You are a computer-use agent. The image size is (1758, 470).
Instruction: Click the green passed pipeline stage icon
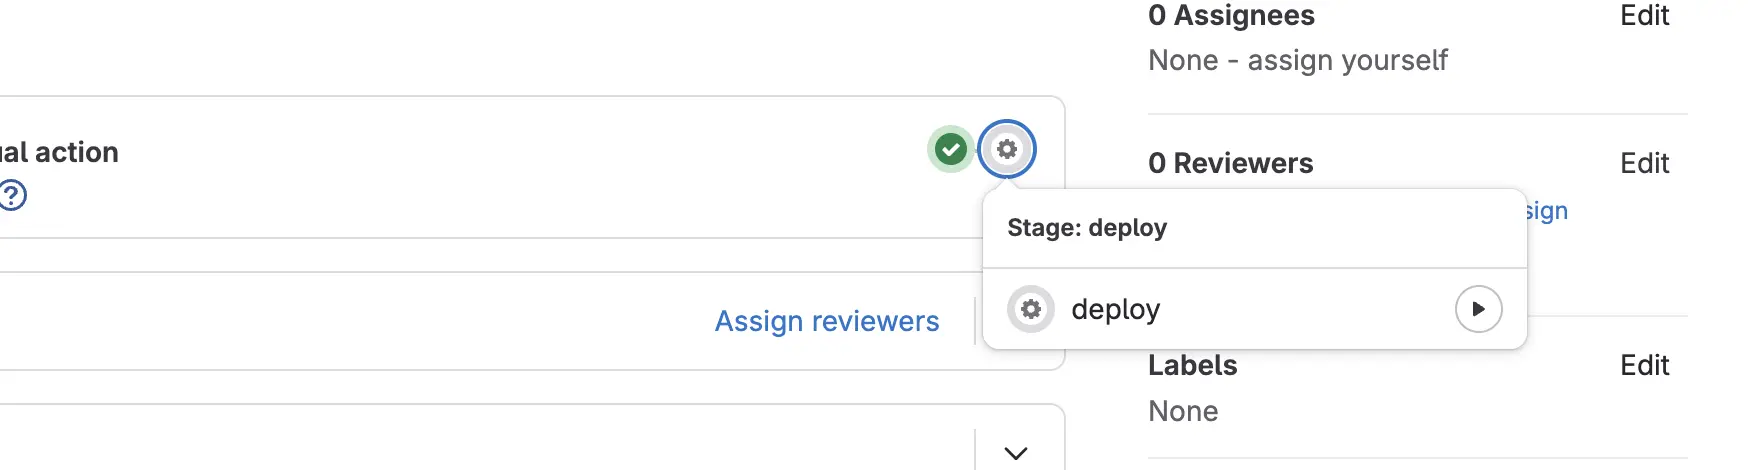click(x=950, y=150)
